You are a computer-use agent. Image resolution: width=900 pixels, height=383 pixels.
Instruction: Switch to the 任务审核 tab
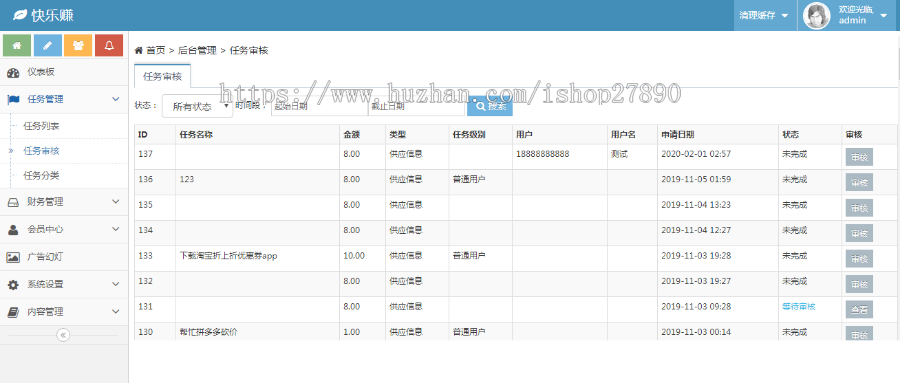pyautogui.click(x=162, y=76)
